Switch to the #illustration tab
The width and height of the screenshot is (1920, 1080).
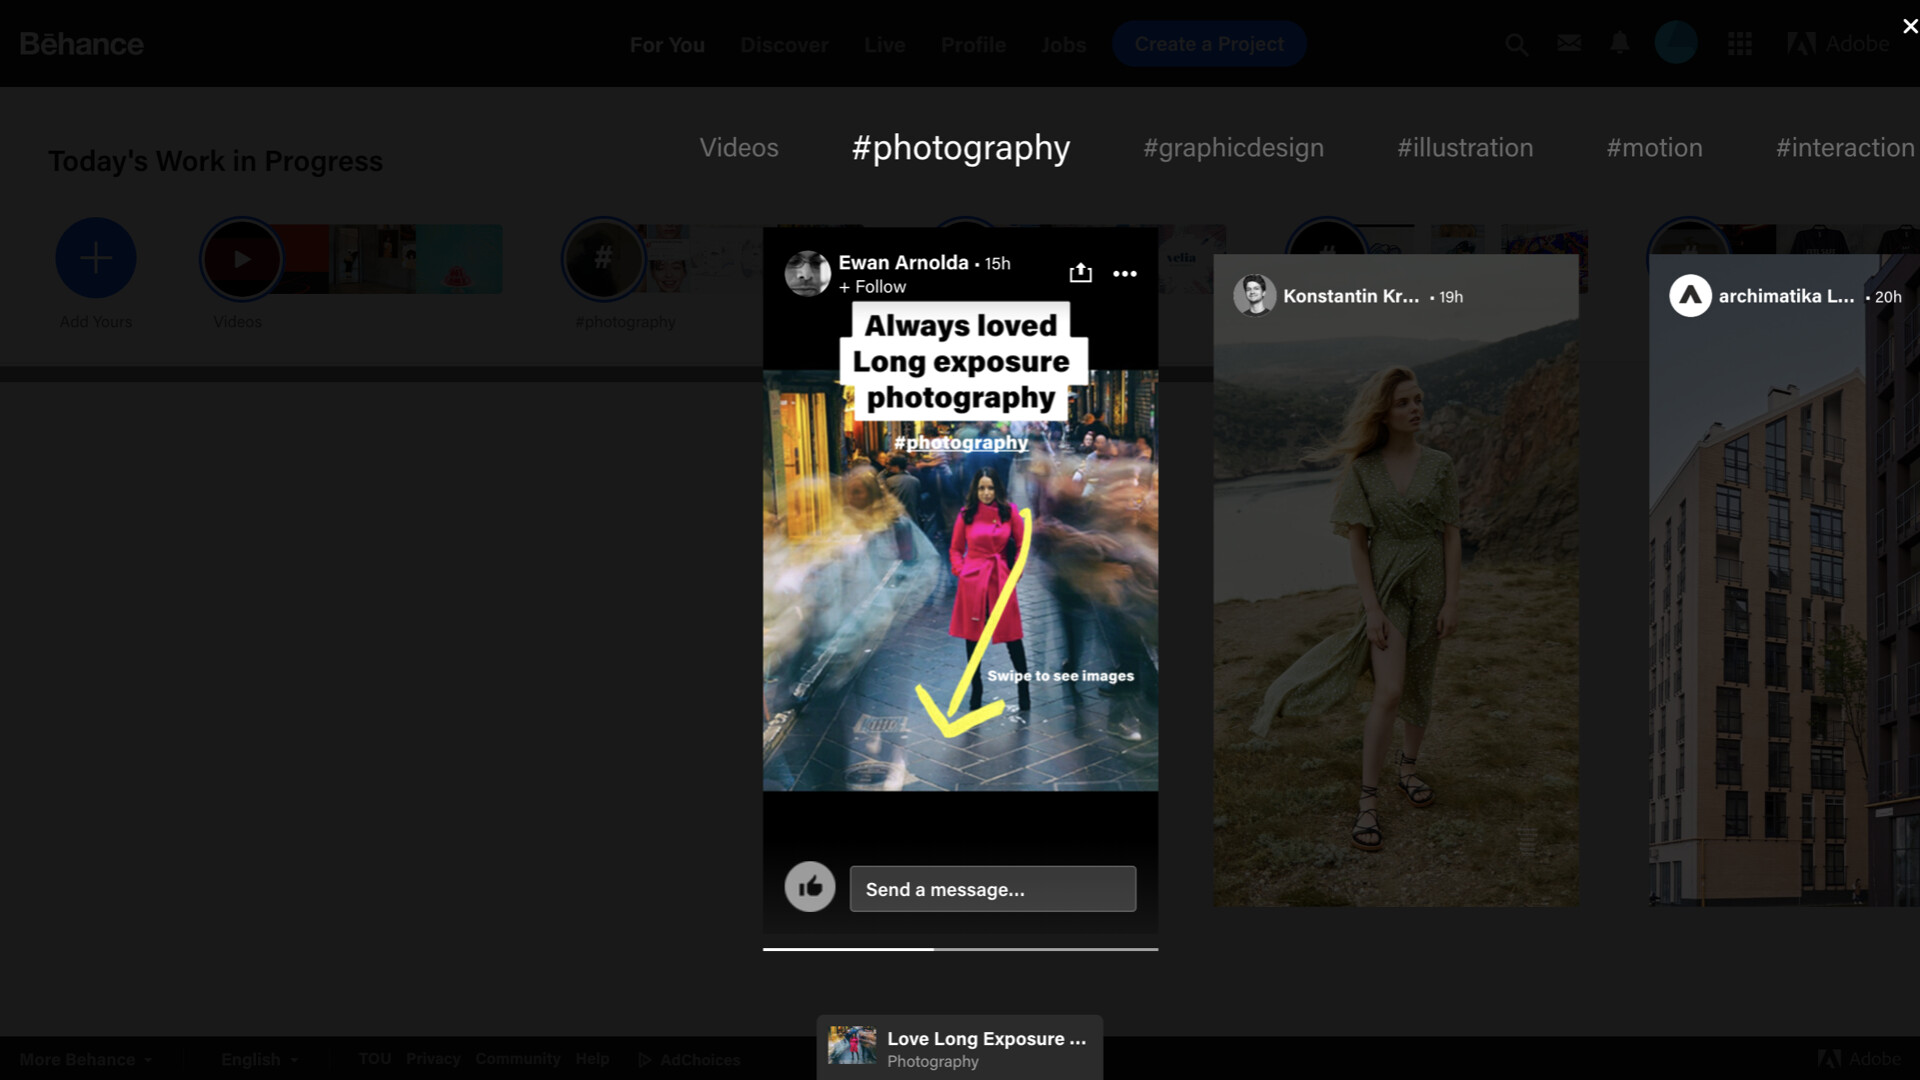[1464, 148]
